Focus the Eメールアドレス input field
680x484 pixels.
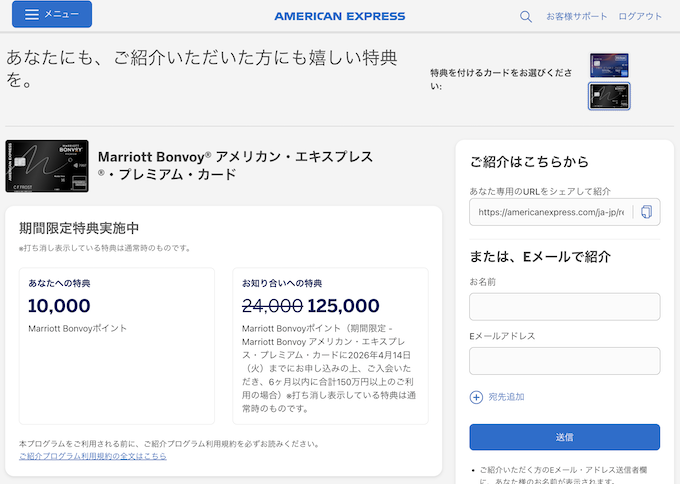click(x=564, y=360)
